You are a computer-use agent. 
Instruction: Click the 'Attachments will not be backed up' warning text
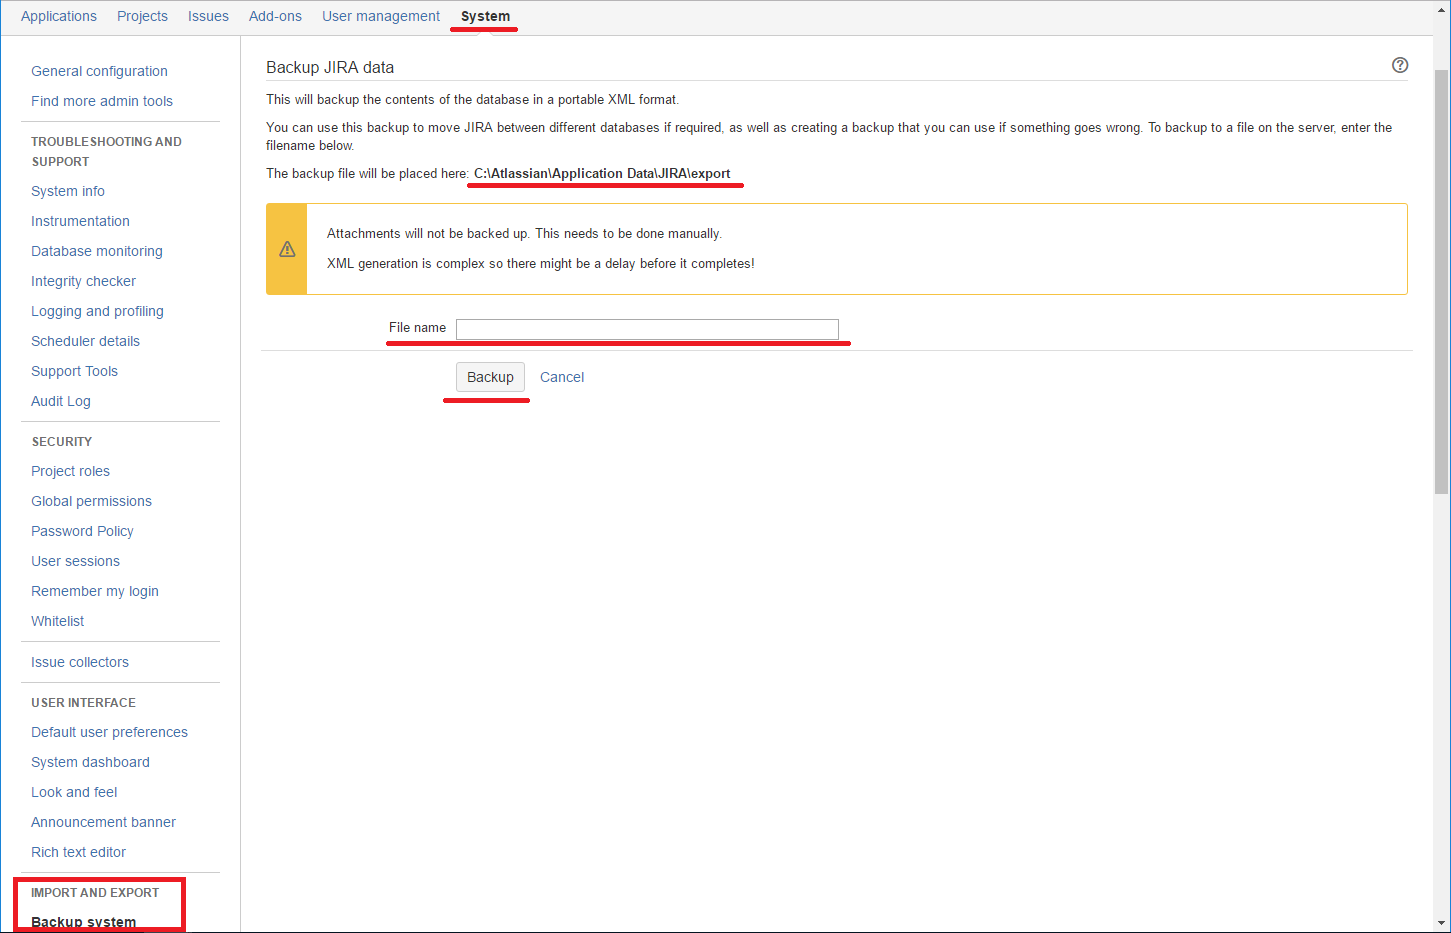[524, 233]
